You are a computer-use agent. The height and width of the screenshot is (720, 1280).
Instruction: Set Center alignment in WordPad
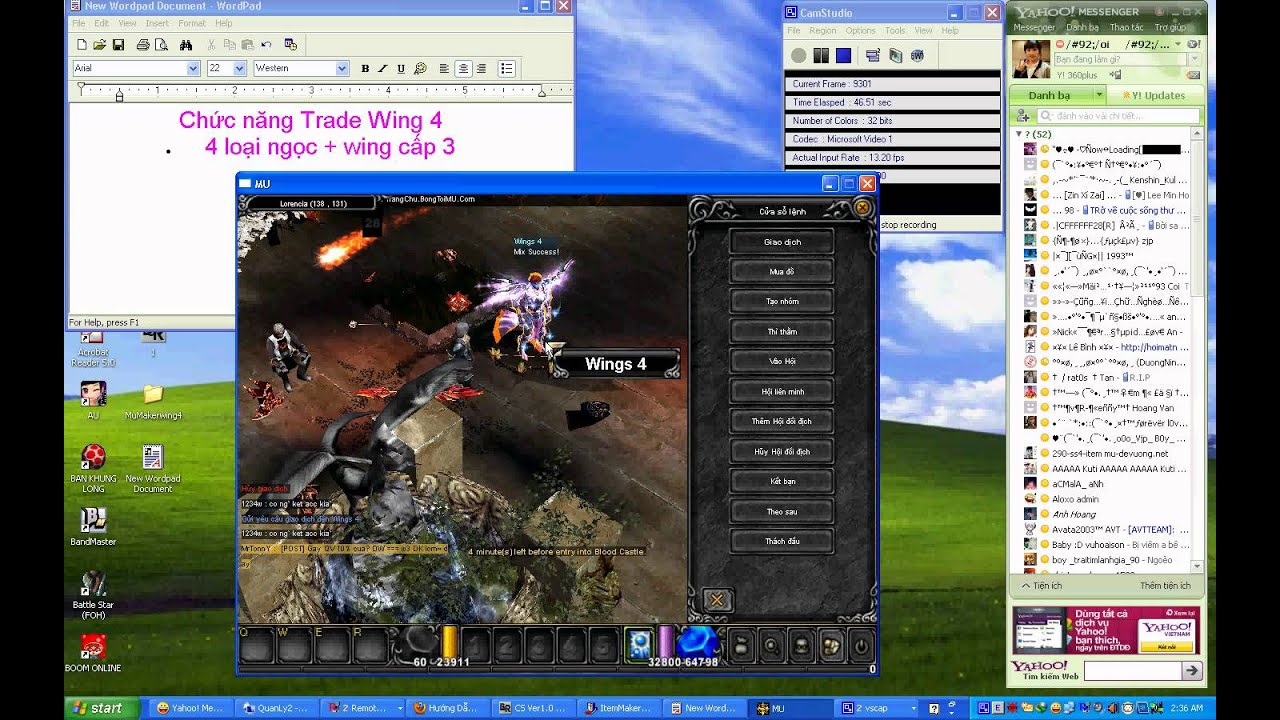click(463, 68)
